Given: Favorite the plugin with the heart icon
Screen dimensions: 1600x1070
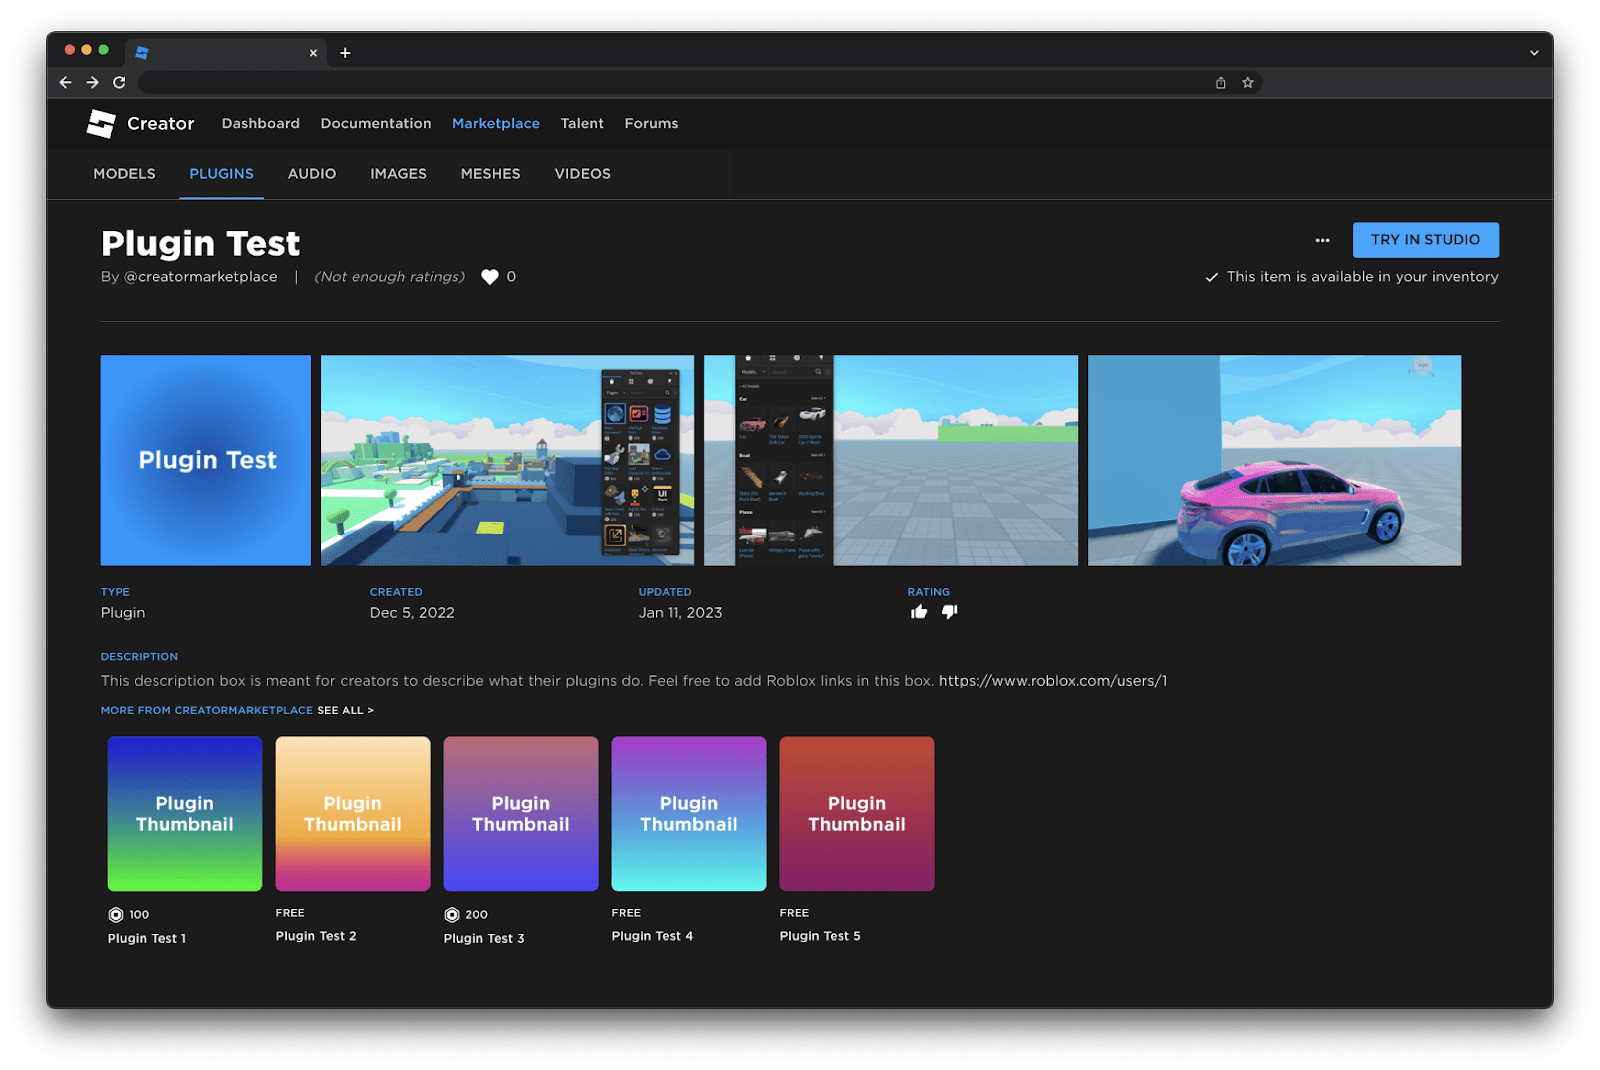Looking at the screenshot, I should [x=489, y=277].
